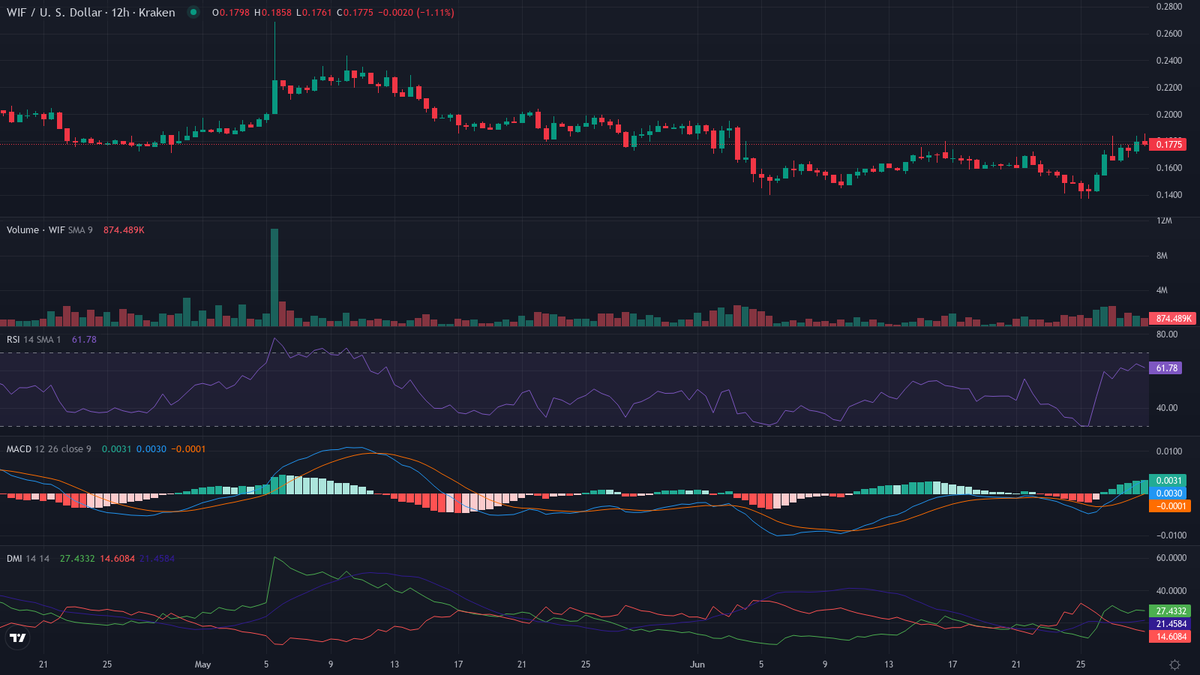This screenshot has width=1200, height=675.
Task: Click the 8M volume scale tick
Action: point(1163,256)
